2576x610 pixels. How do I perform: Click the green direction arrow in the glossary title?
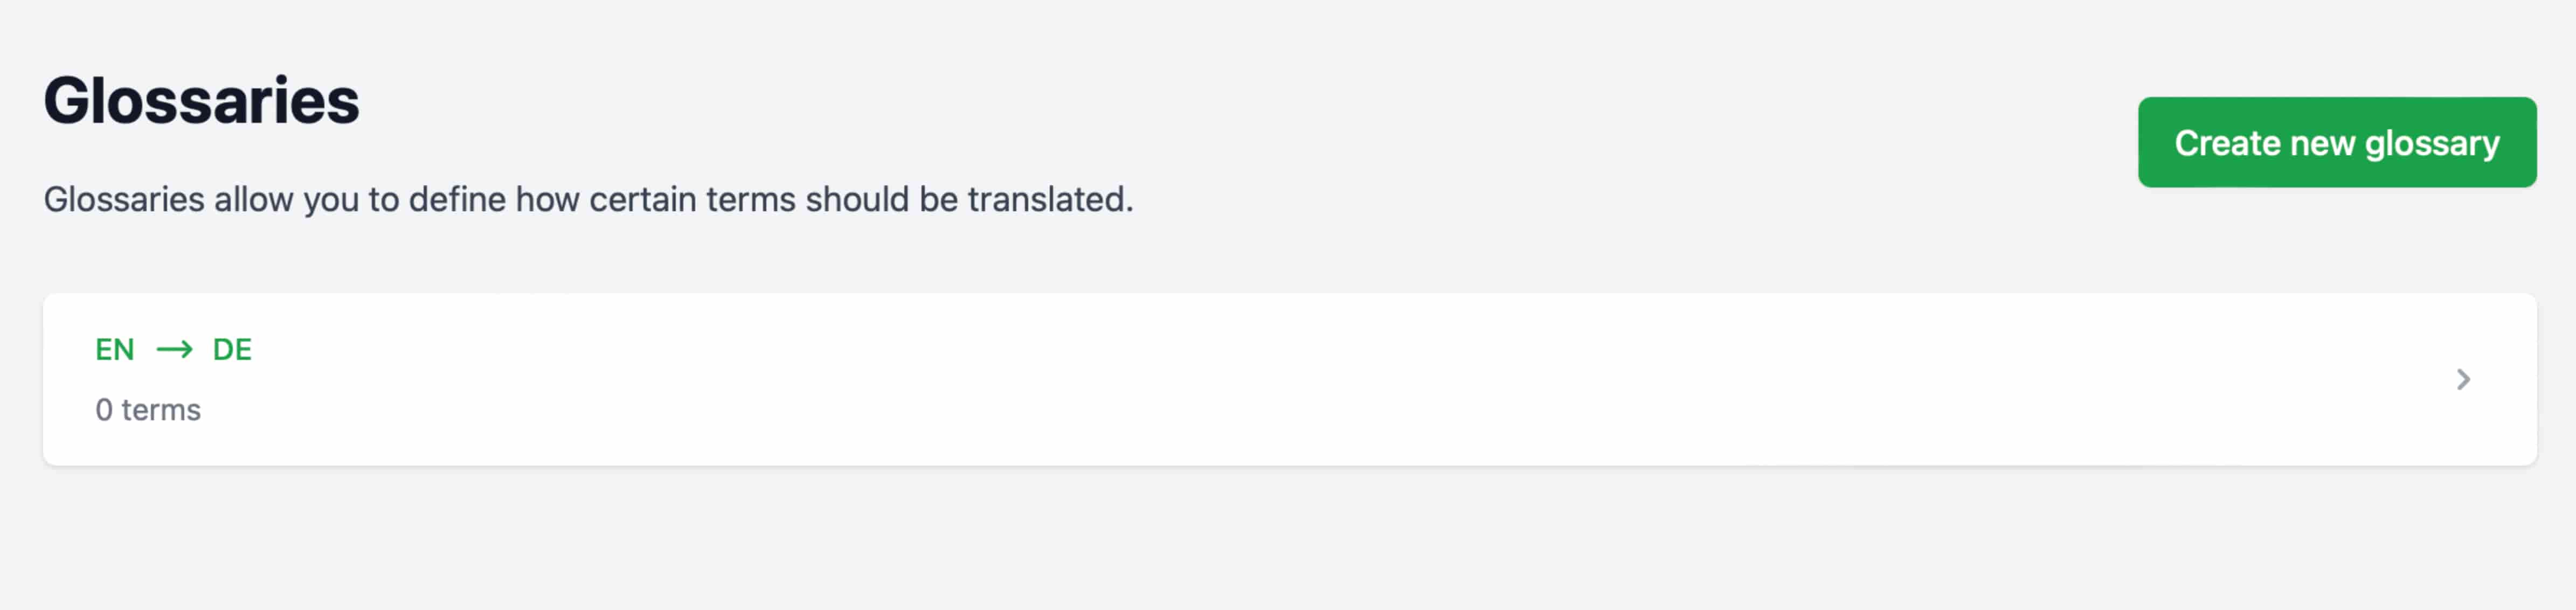click(174, 350)
